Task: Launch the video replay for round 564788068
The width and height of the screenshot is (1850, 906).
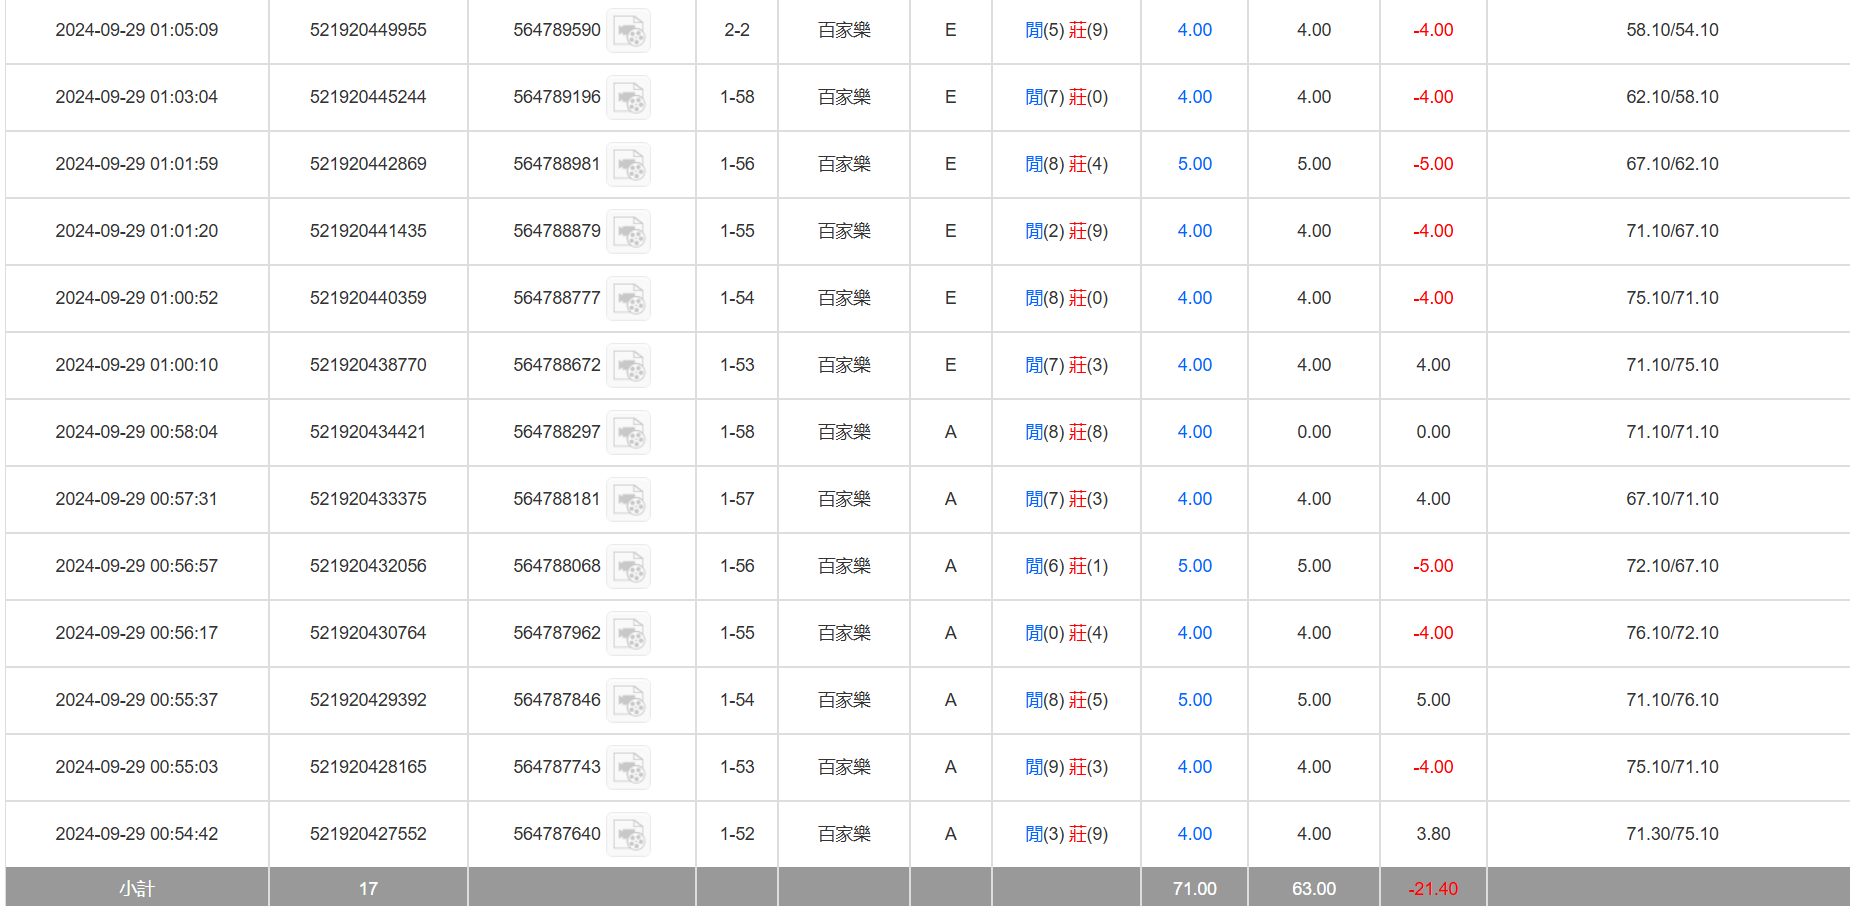Action: [x=629, y=567]
